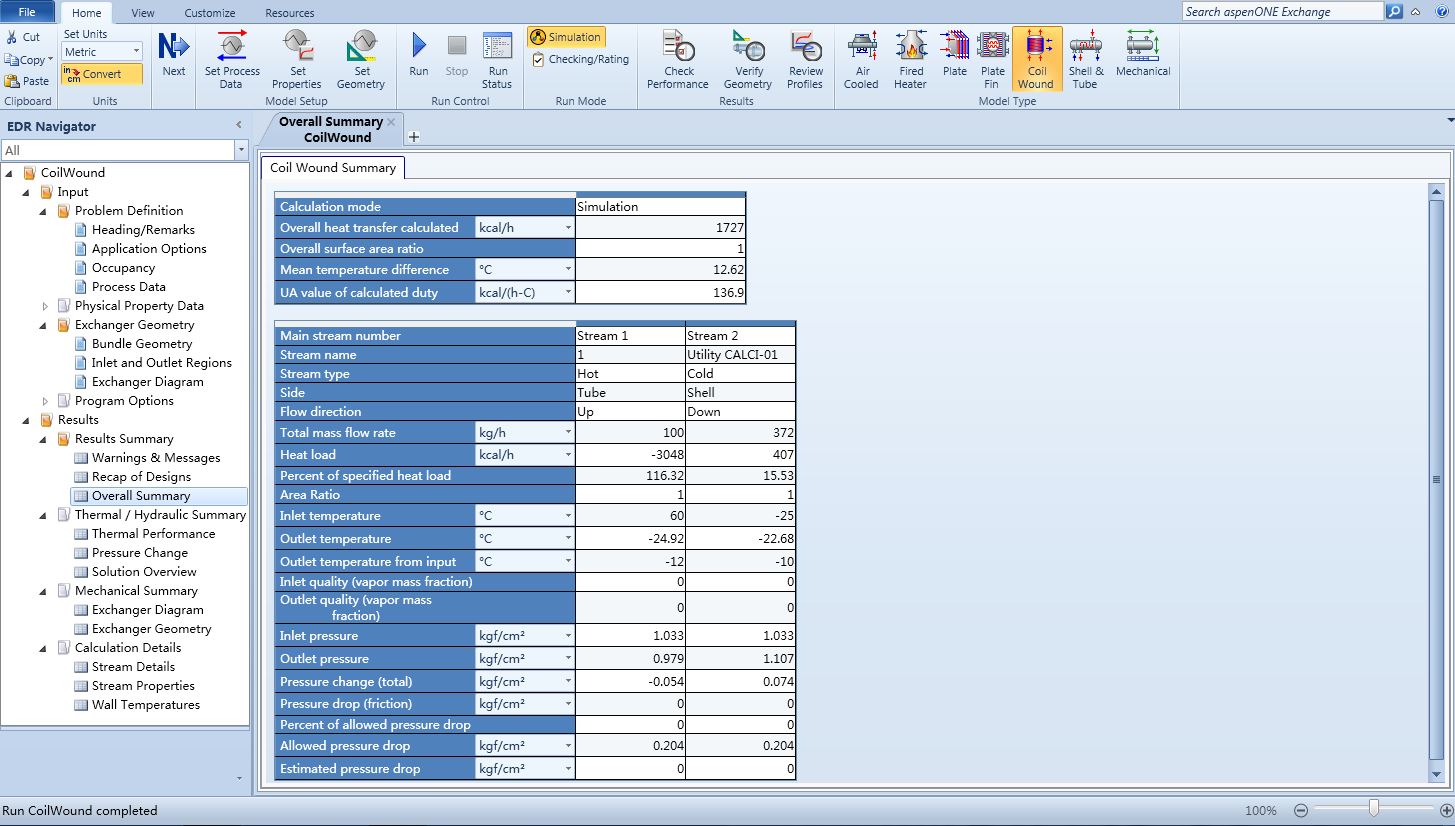Click the zoom out minus button
The image size is (1455, 826).
coord(1301,810)
